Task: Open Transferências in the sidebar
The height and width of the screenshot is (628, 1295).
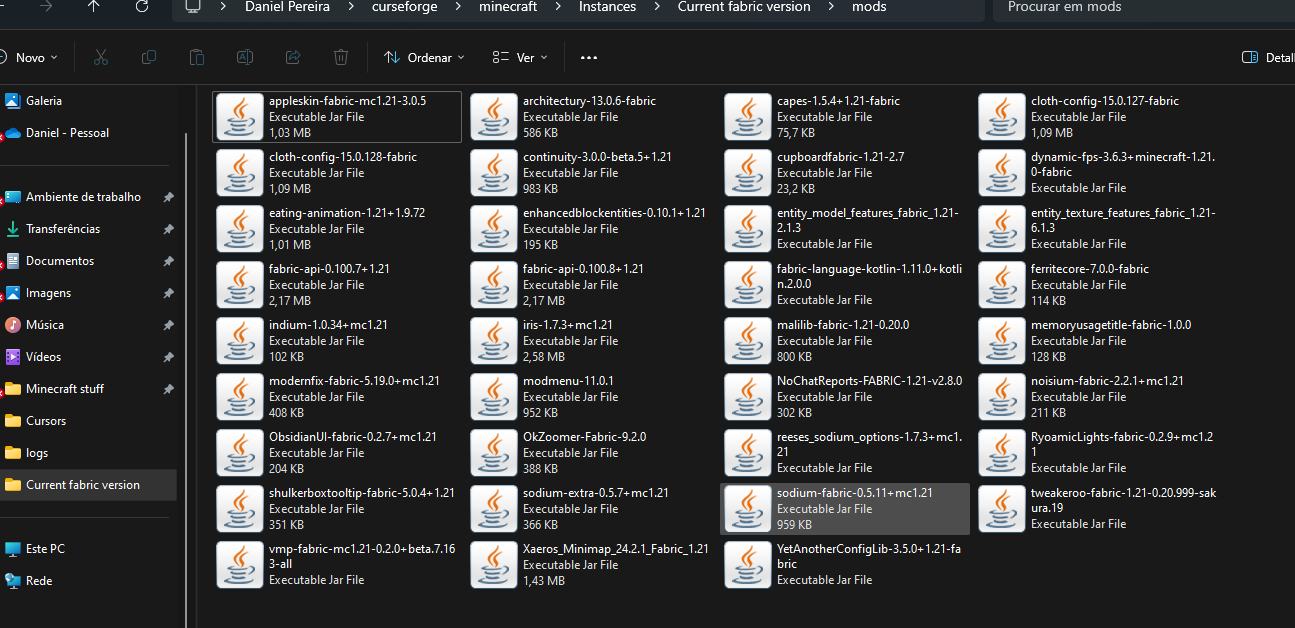Action: [63, 229]
